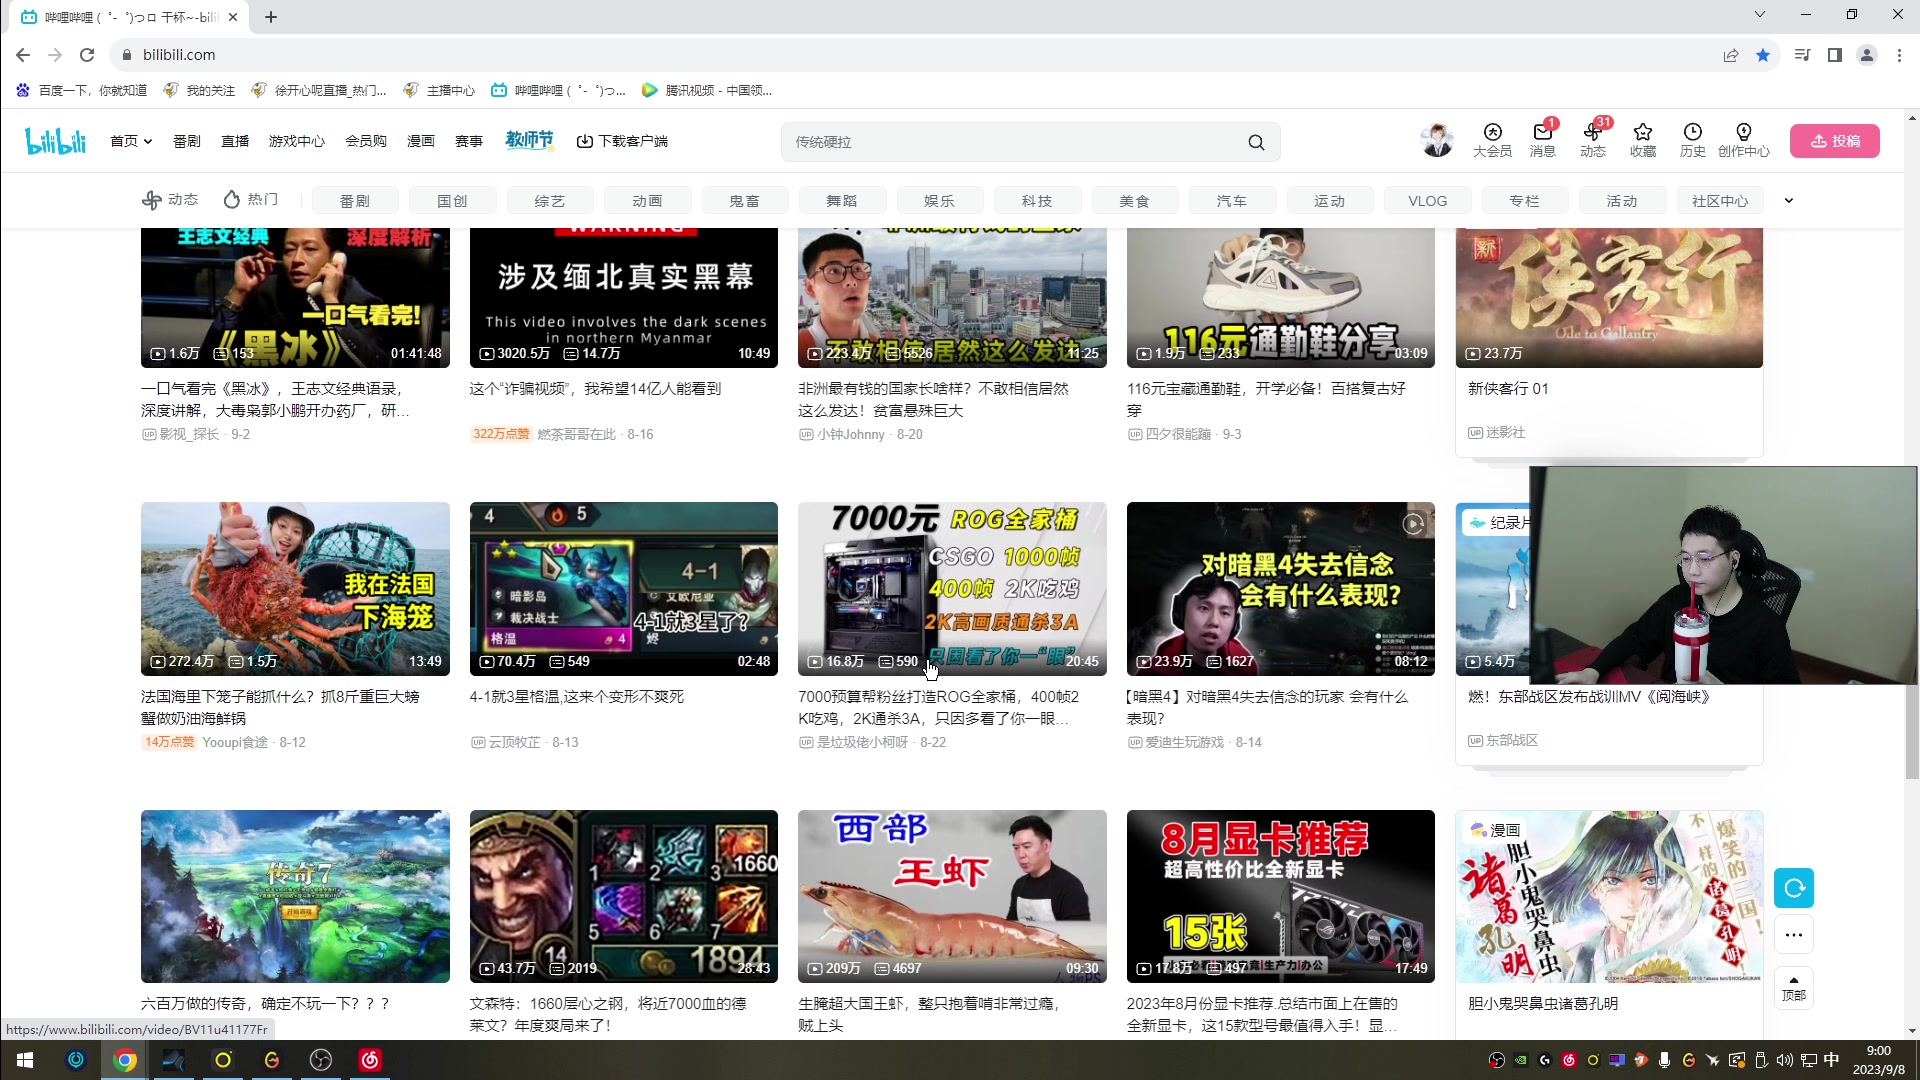Open the bilibili logo home link
1920x1080 pixels.
56,141
